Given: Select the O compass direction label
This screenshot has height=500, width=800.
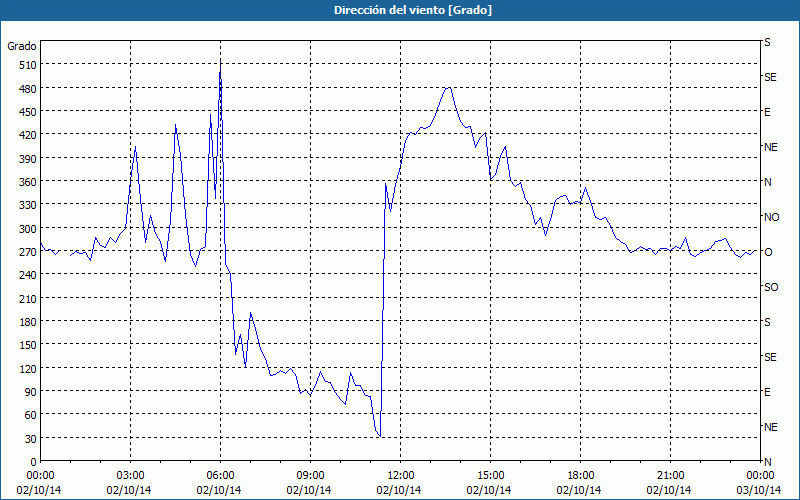Looking at the screenshot, I should click(x=768, y=252).
